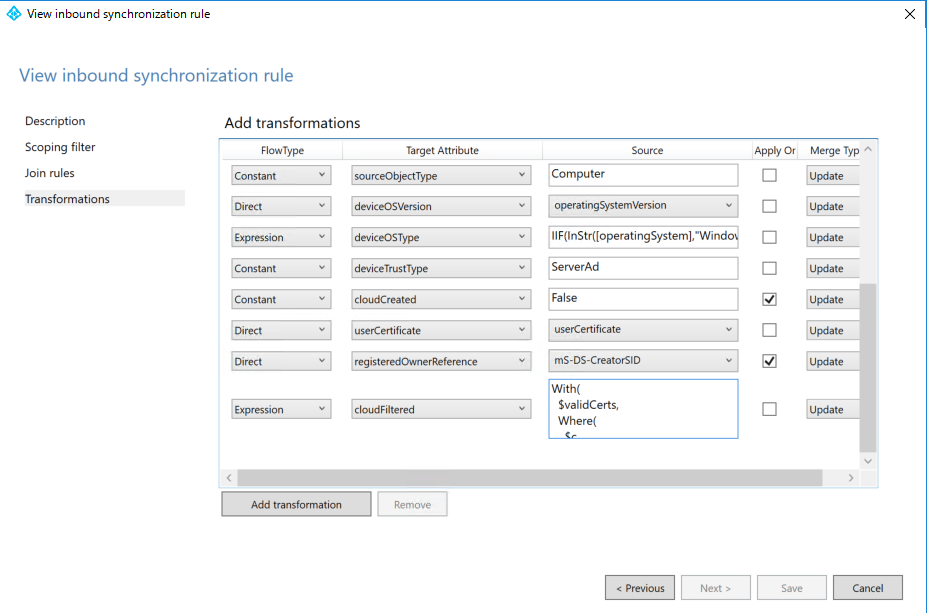The width and height of the screenshot is (928, 614).
Task: Click the Target Attribute column header
Action: pos(442,150)
